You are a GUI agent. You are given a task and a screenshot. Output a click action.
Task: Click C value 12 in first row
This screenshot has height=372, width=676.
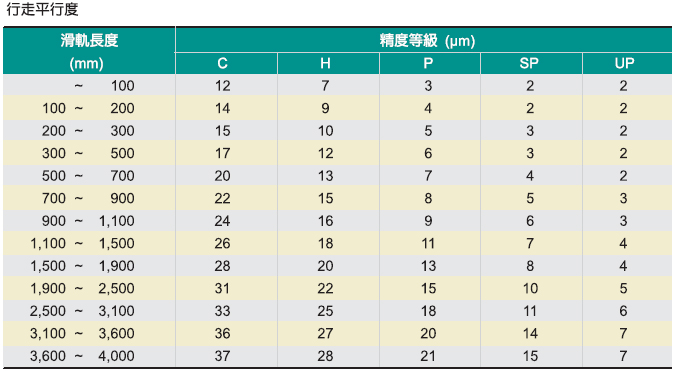coord(222,86)
